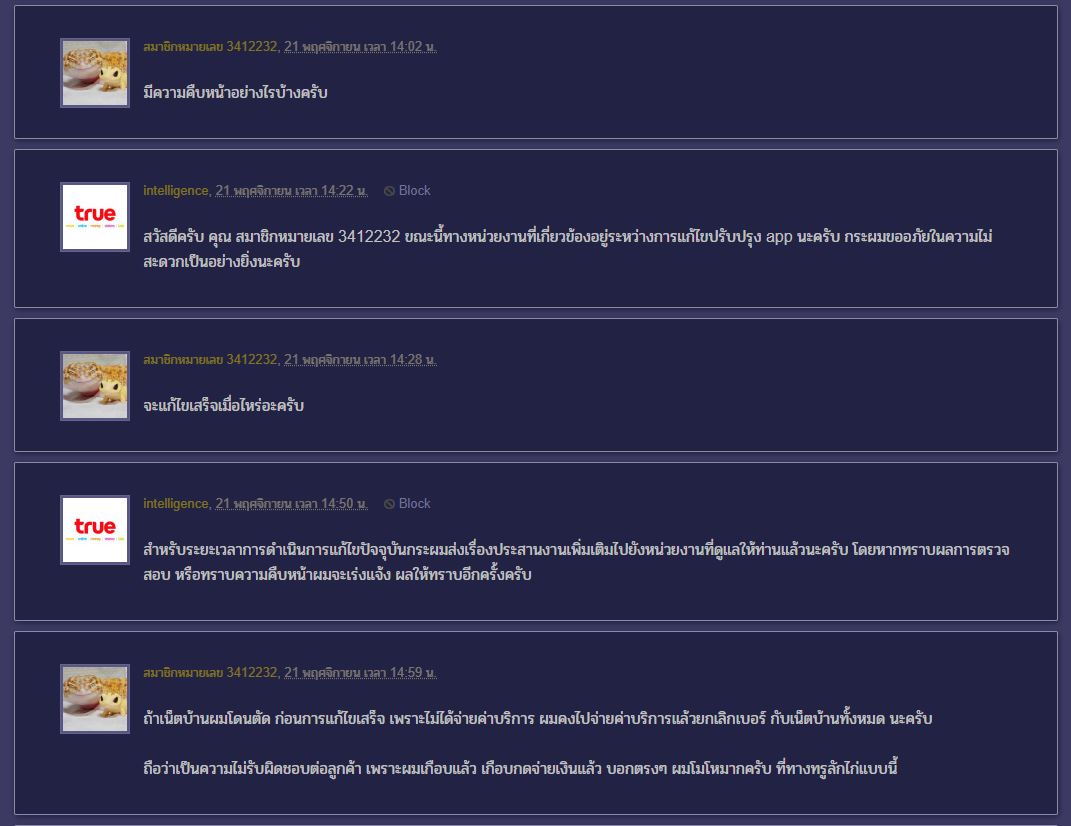Click the 14:22 timestamp permalink
This screenshot has width=1071, height=826.
click(x=292, y=191)
